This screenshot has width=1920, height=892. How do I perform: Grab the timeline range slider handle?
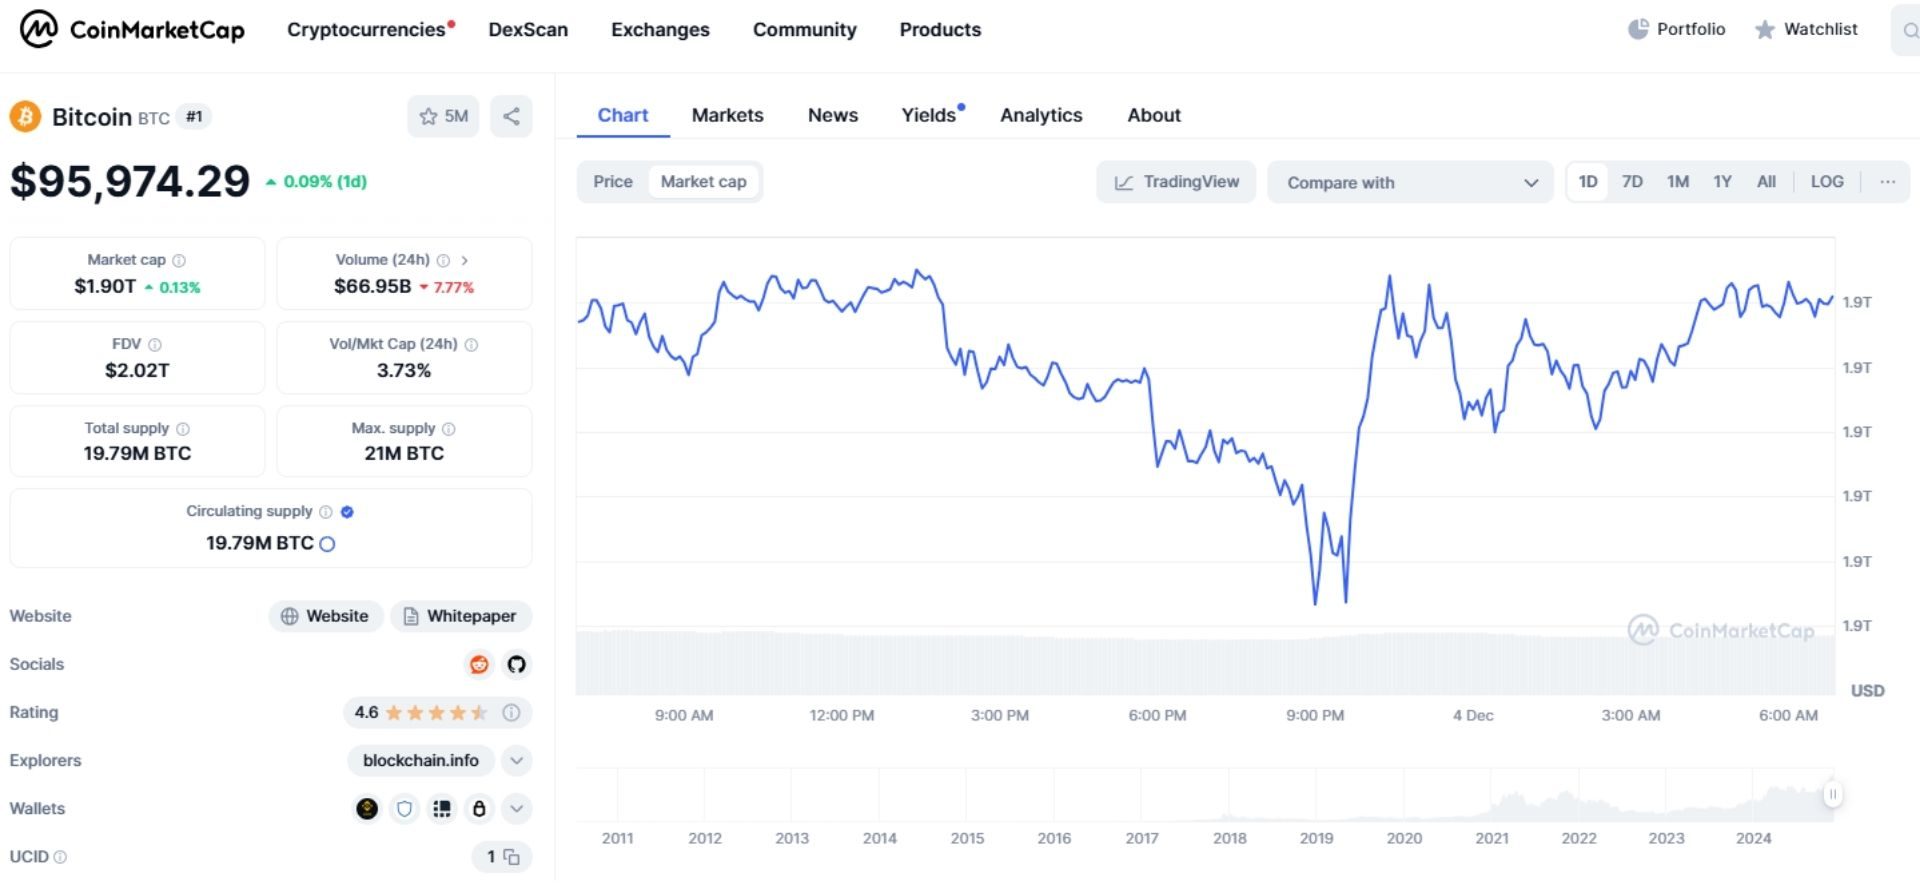1832,795
